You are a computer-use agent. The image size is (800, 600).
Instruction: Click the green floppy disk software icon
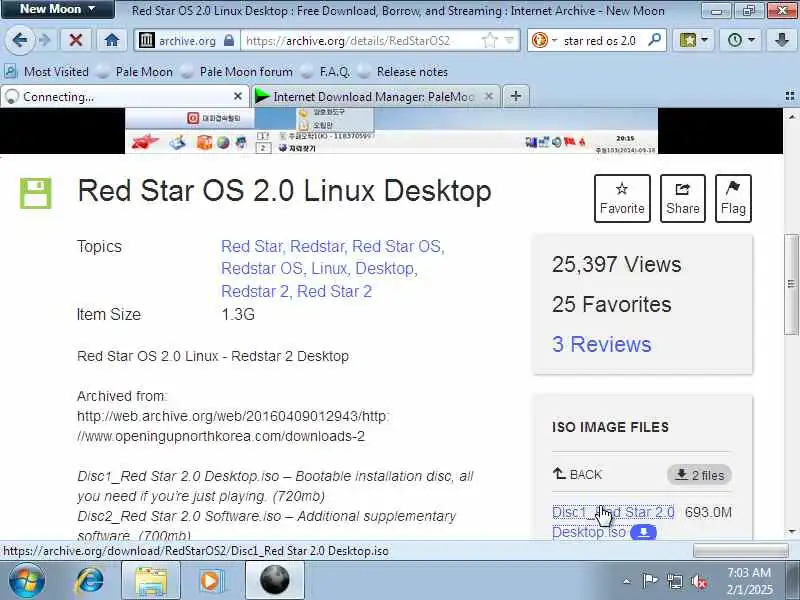(x=36, y=193)
